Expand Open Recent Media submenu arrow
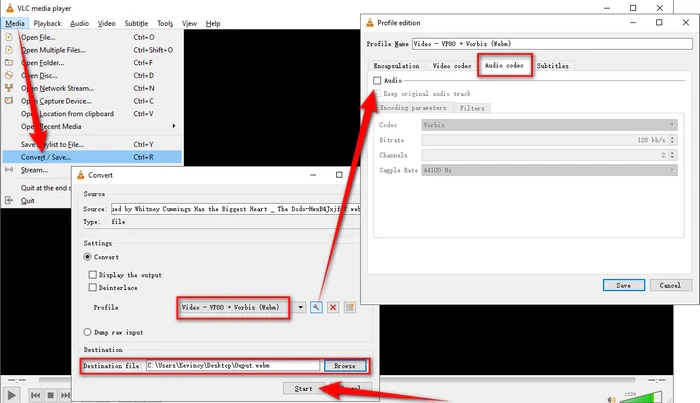 click(174, 126)
